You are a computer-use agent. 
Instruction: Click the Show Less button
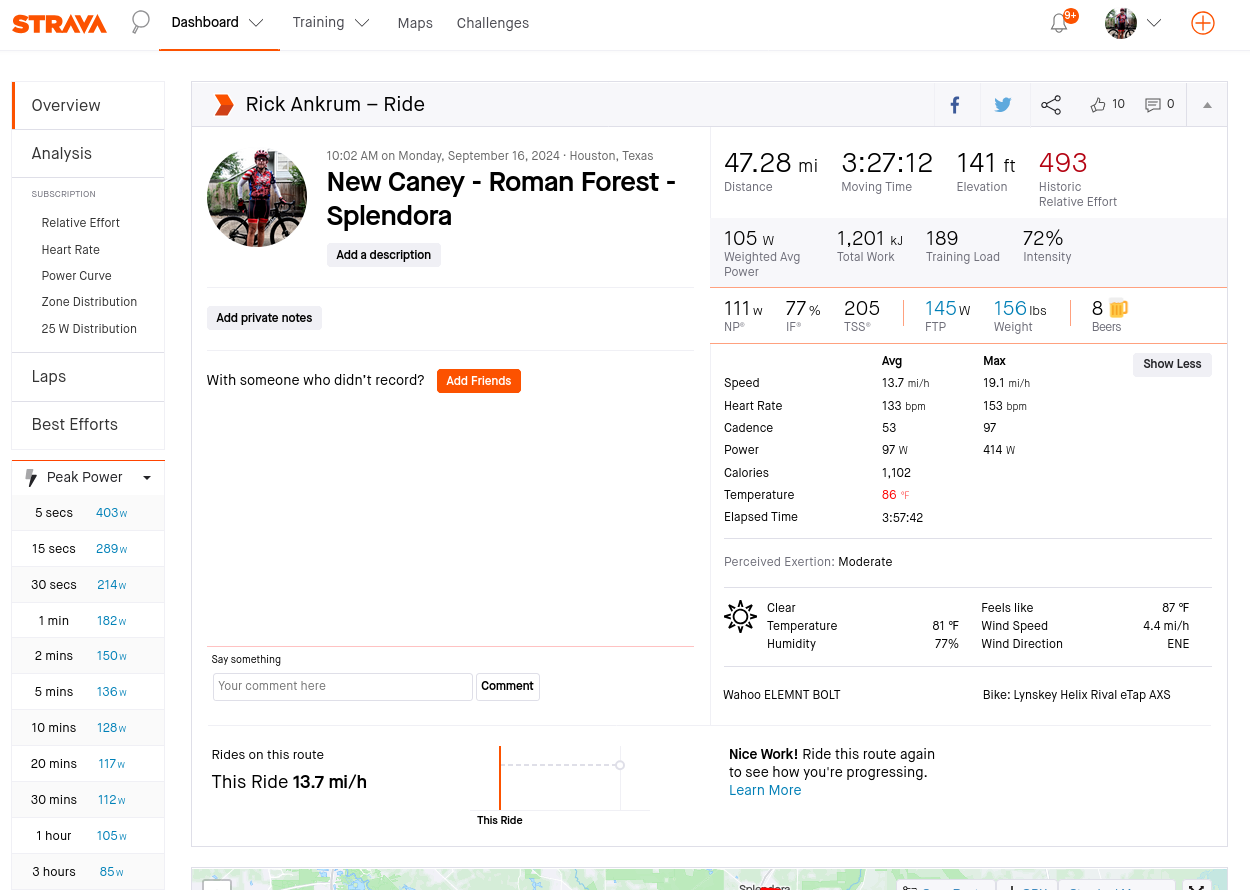point(1172,364)
